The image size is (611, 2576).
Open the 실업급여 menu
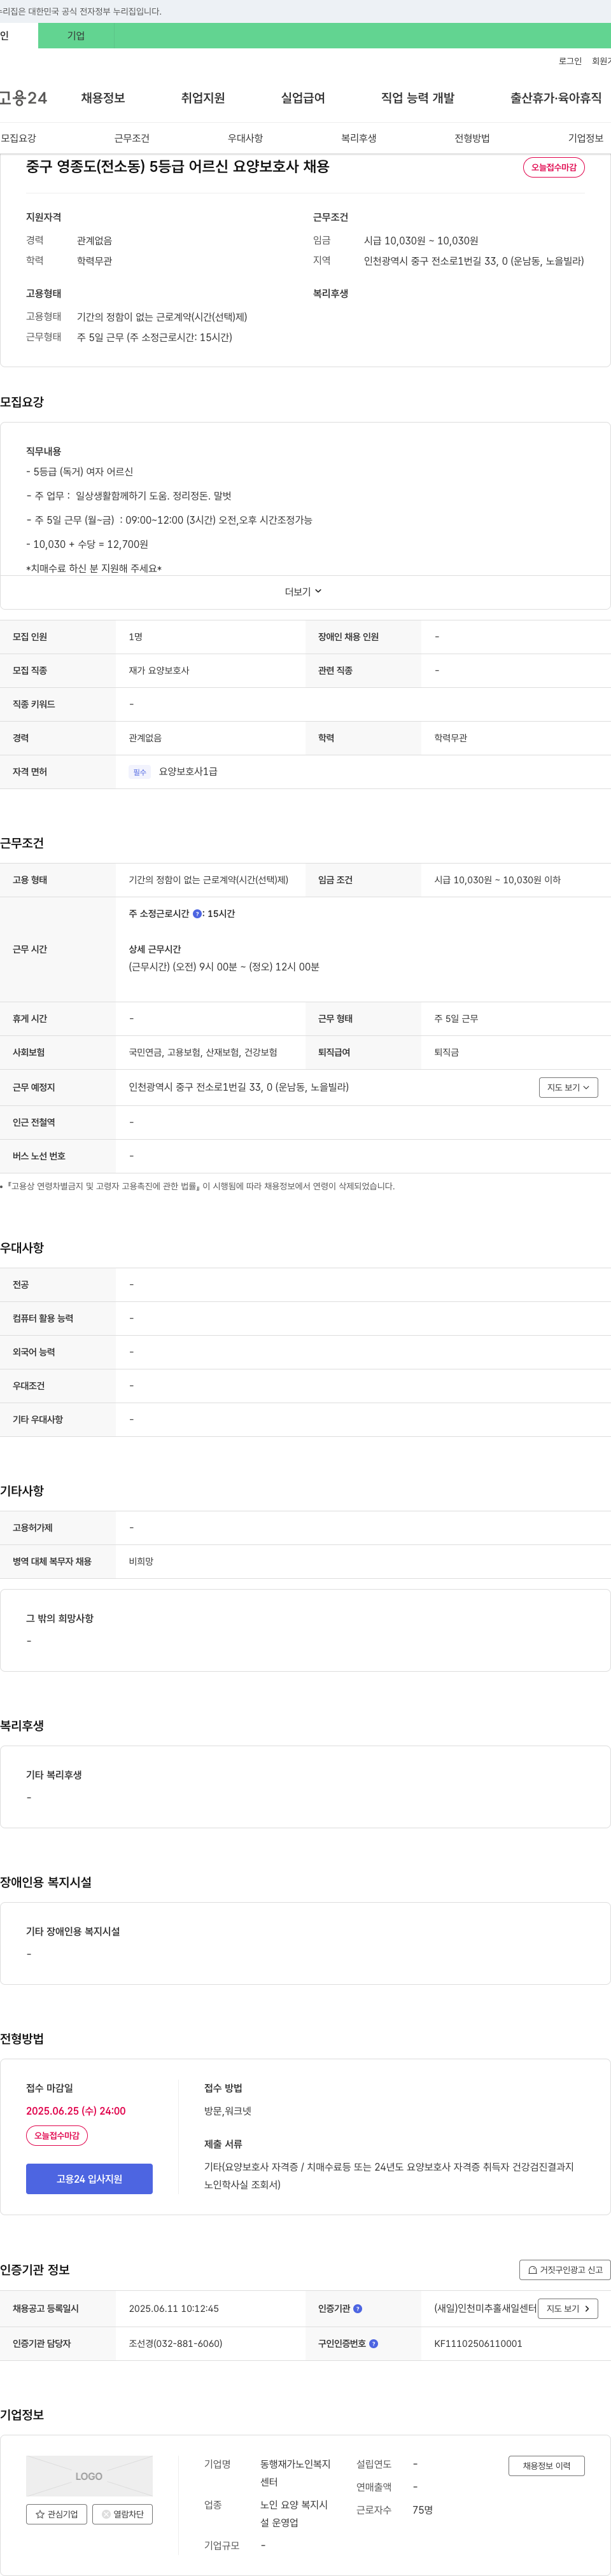[x=303, y=98]
